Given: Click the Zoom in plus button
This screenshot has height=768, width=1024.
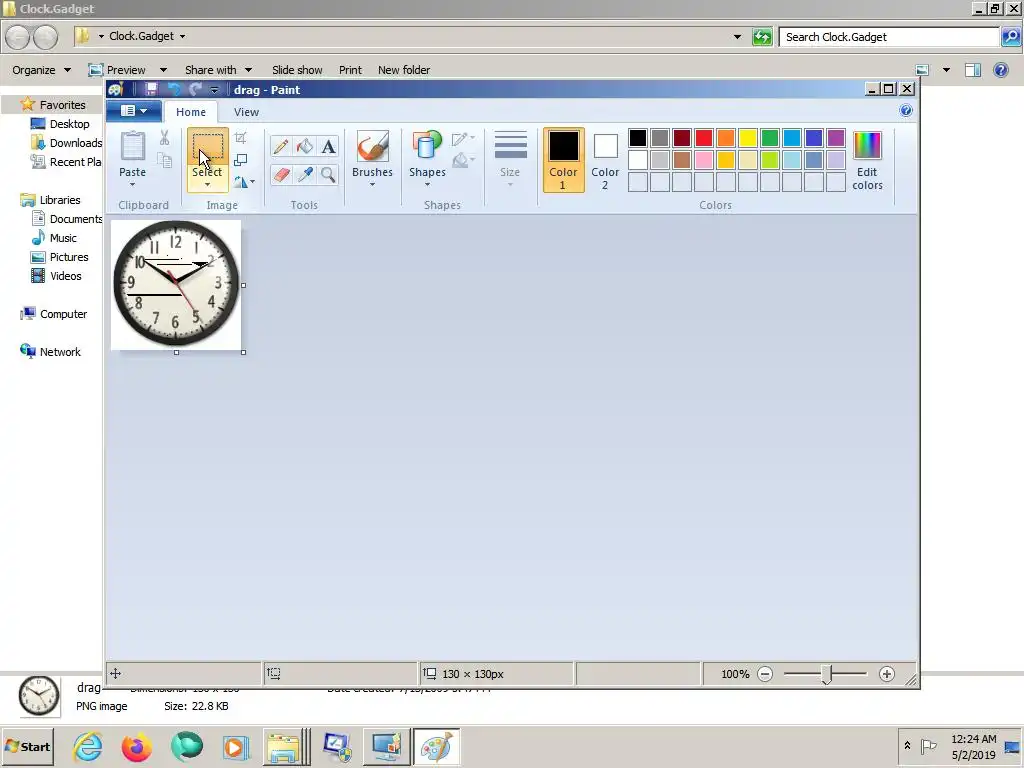Looking at the screenshot, I should 886,674.
